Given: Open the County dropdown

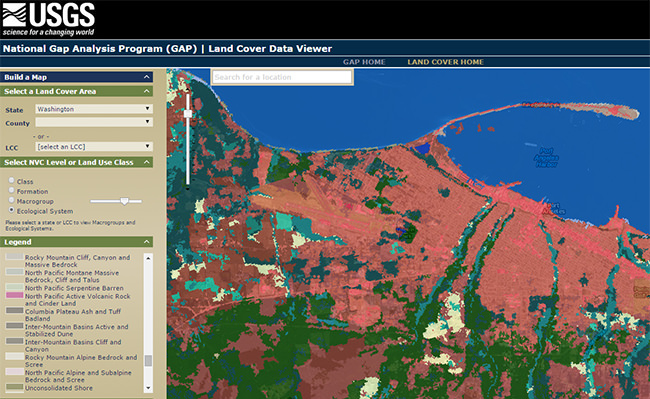Looking at the screenshot, I should click(94, 122).
